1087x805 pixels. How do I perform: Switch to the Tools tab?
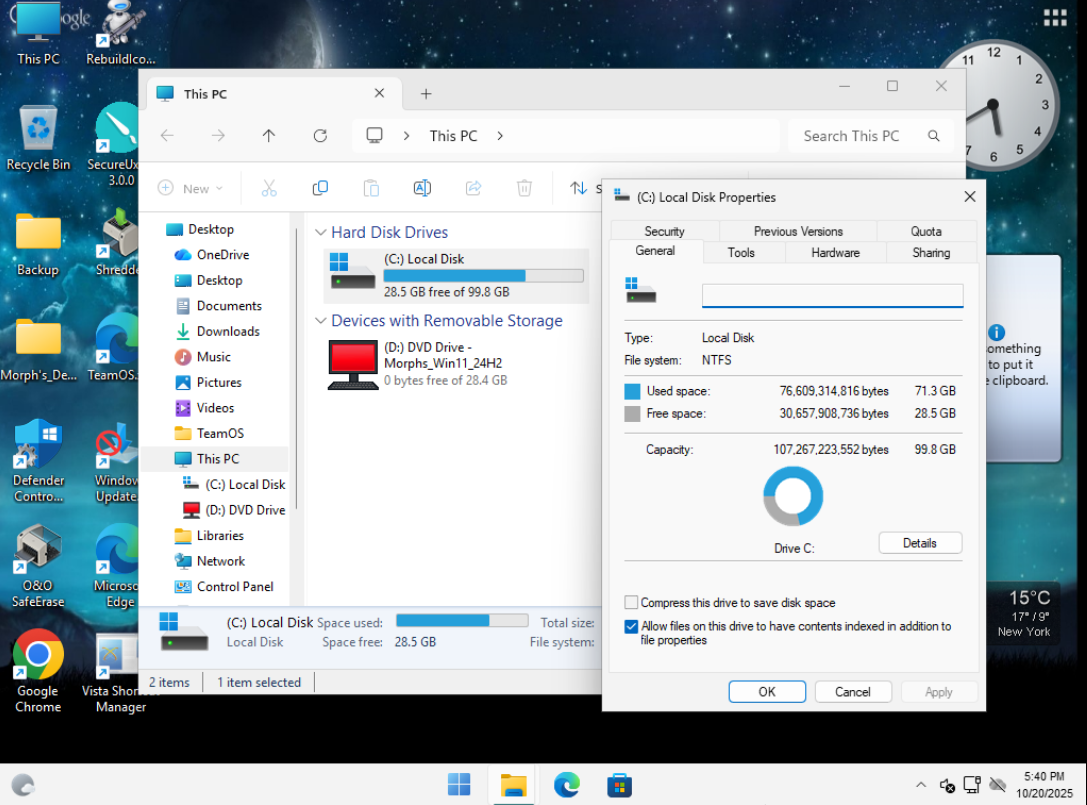(x=741, y=253)
